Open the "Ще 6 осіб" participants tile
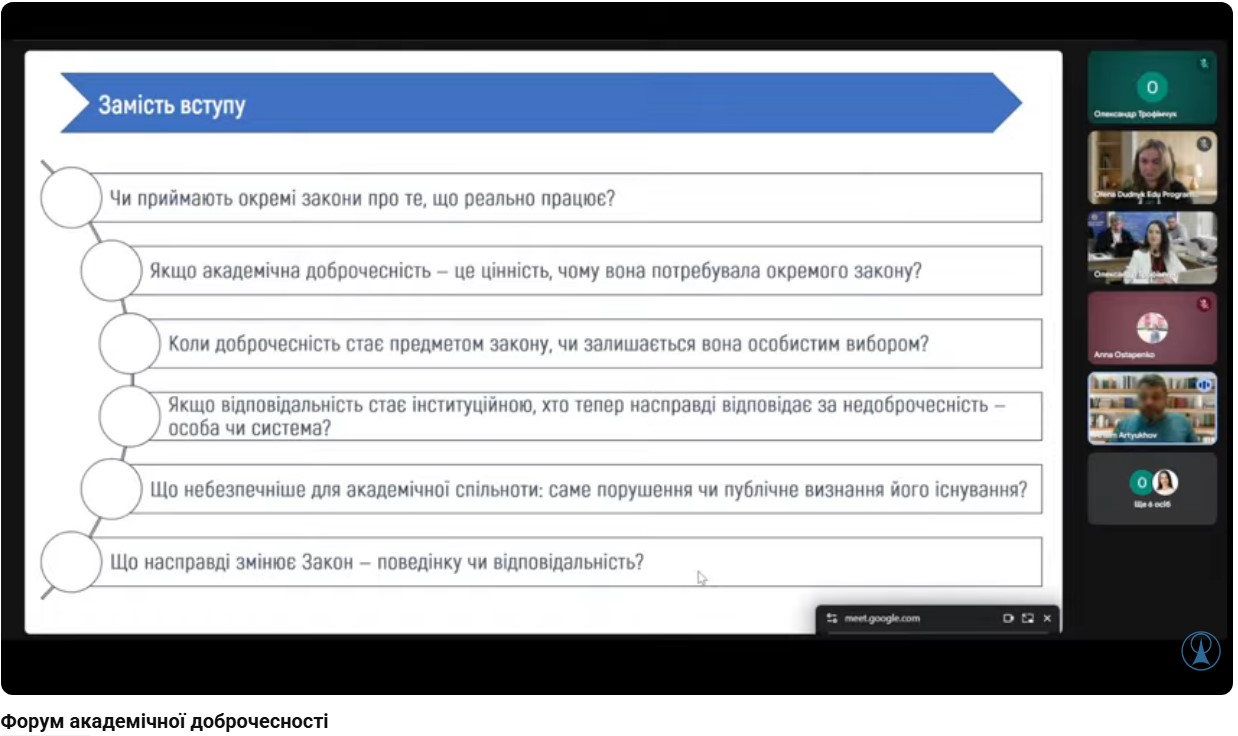This screenshot has width=1238, height=736. click(x=1152, y=489)
